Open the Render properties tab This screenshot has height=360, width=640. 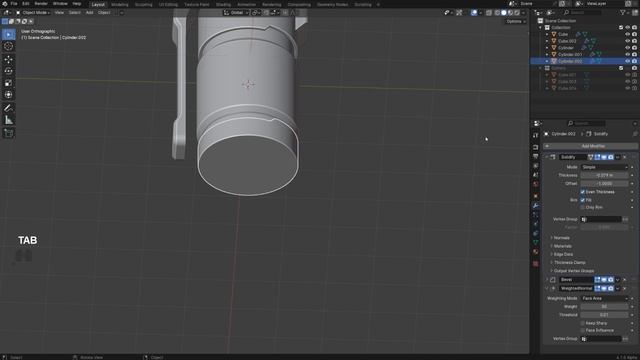point(536,147)
